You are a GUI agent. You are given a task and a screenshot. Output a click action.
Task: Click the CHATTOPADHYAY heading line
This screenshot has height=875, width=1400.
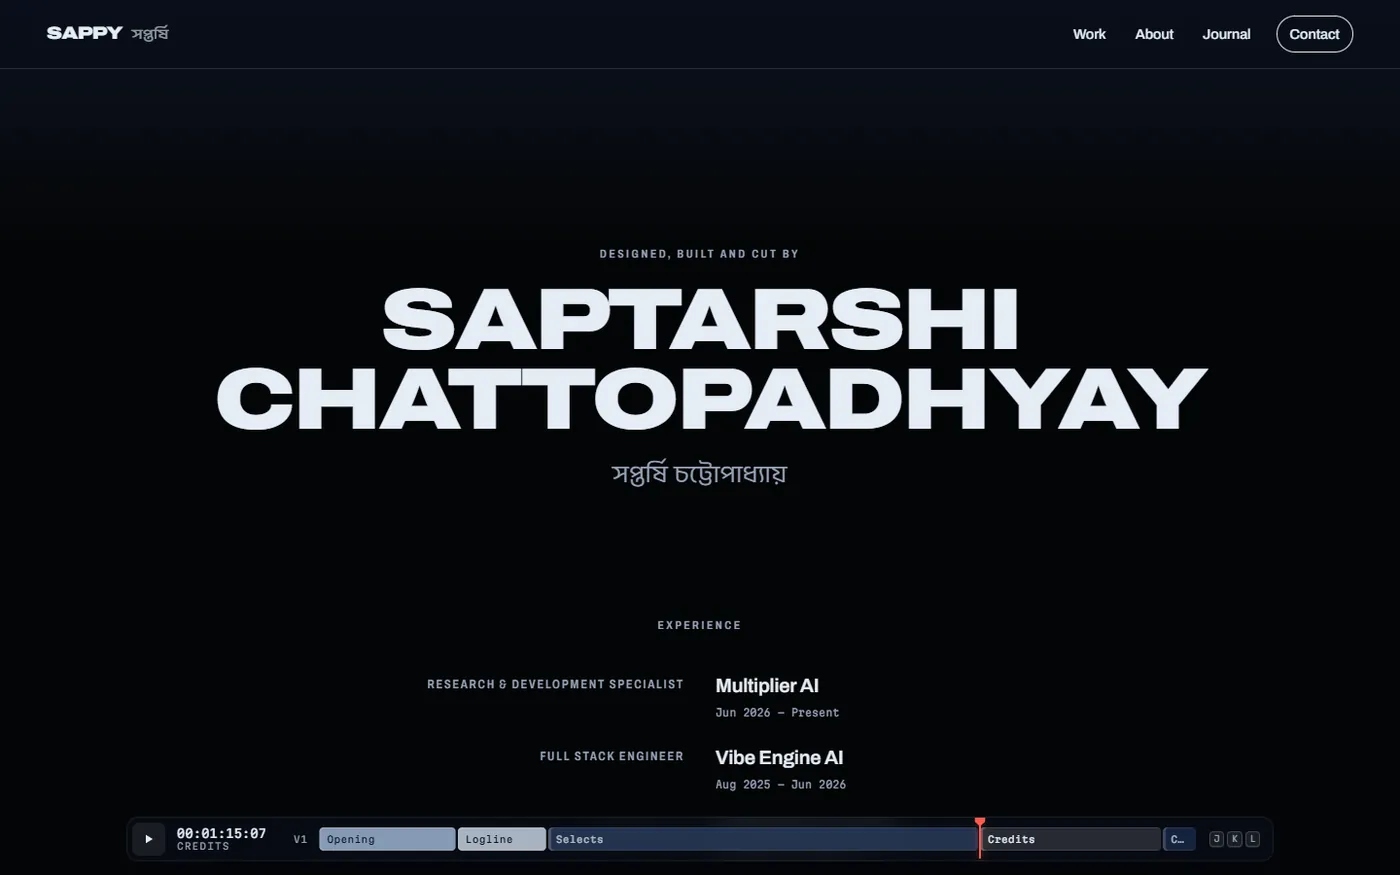tap(711, 397)
